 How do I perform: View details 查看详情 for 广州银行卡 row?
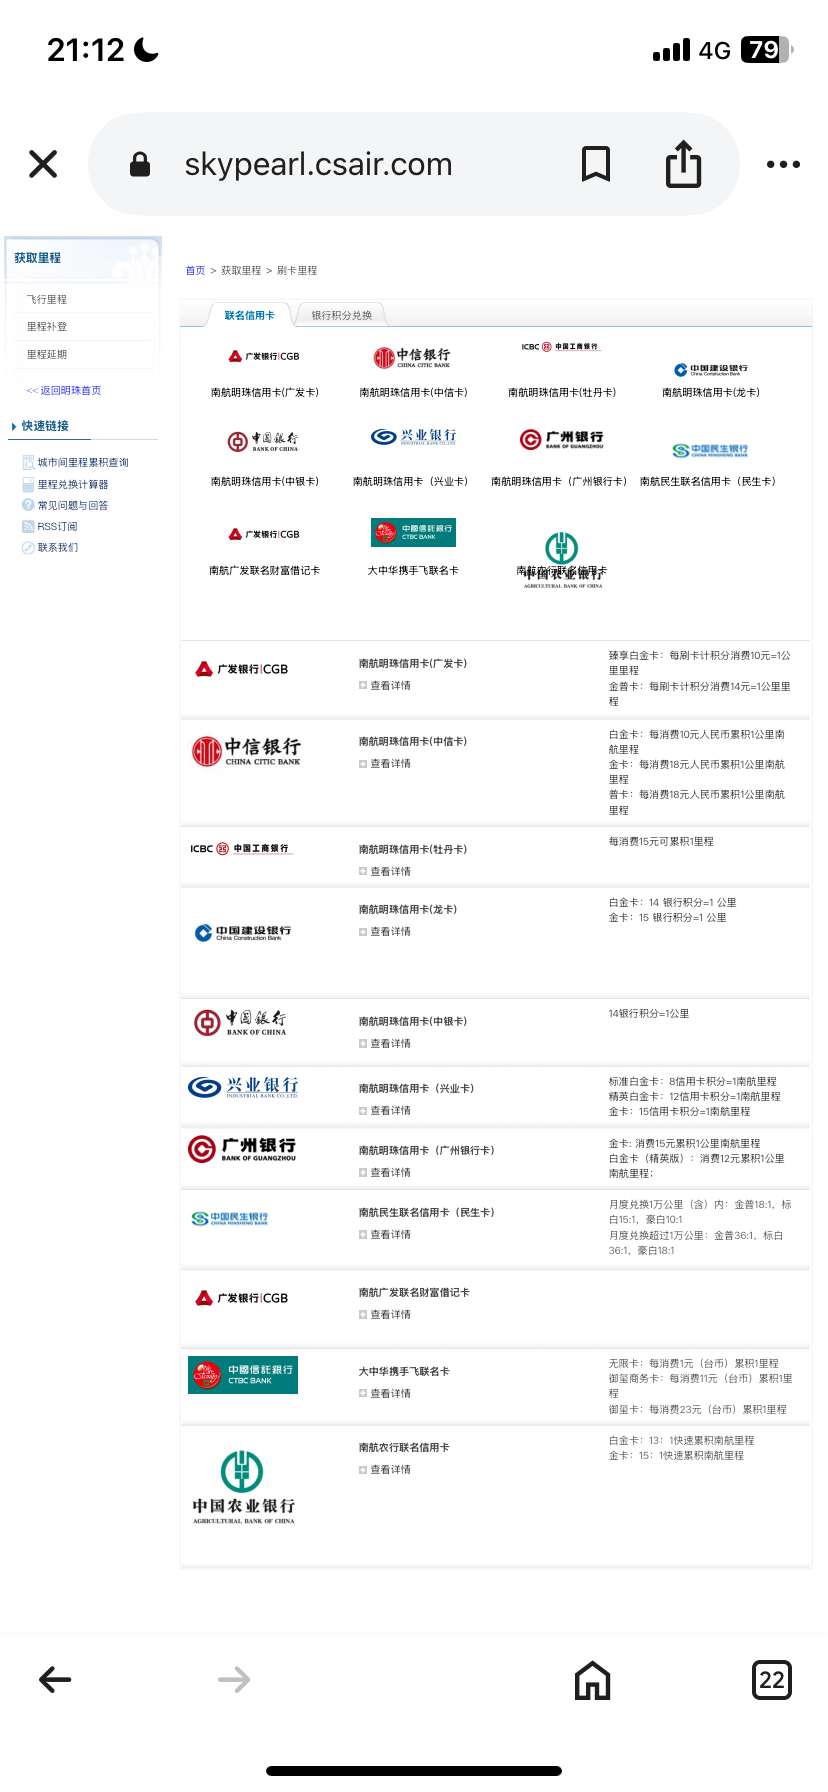pos(385,1172)
